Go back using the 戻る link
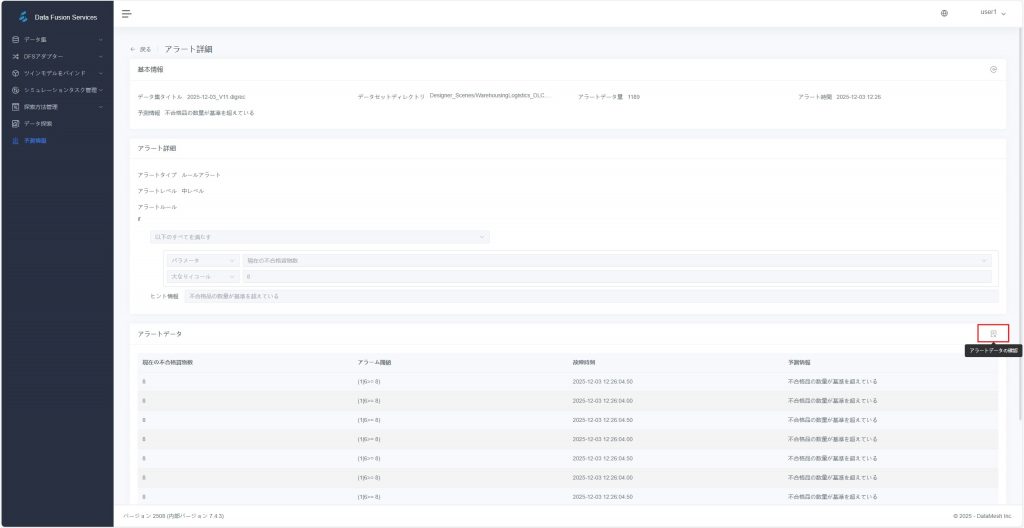 click(x=141, y=49)
